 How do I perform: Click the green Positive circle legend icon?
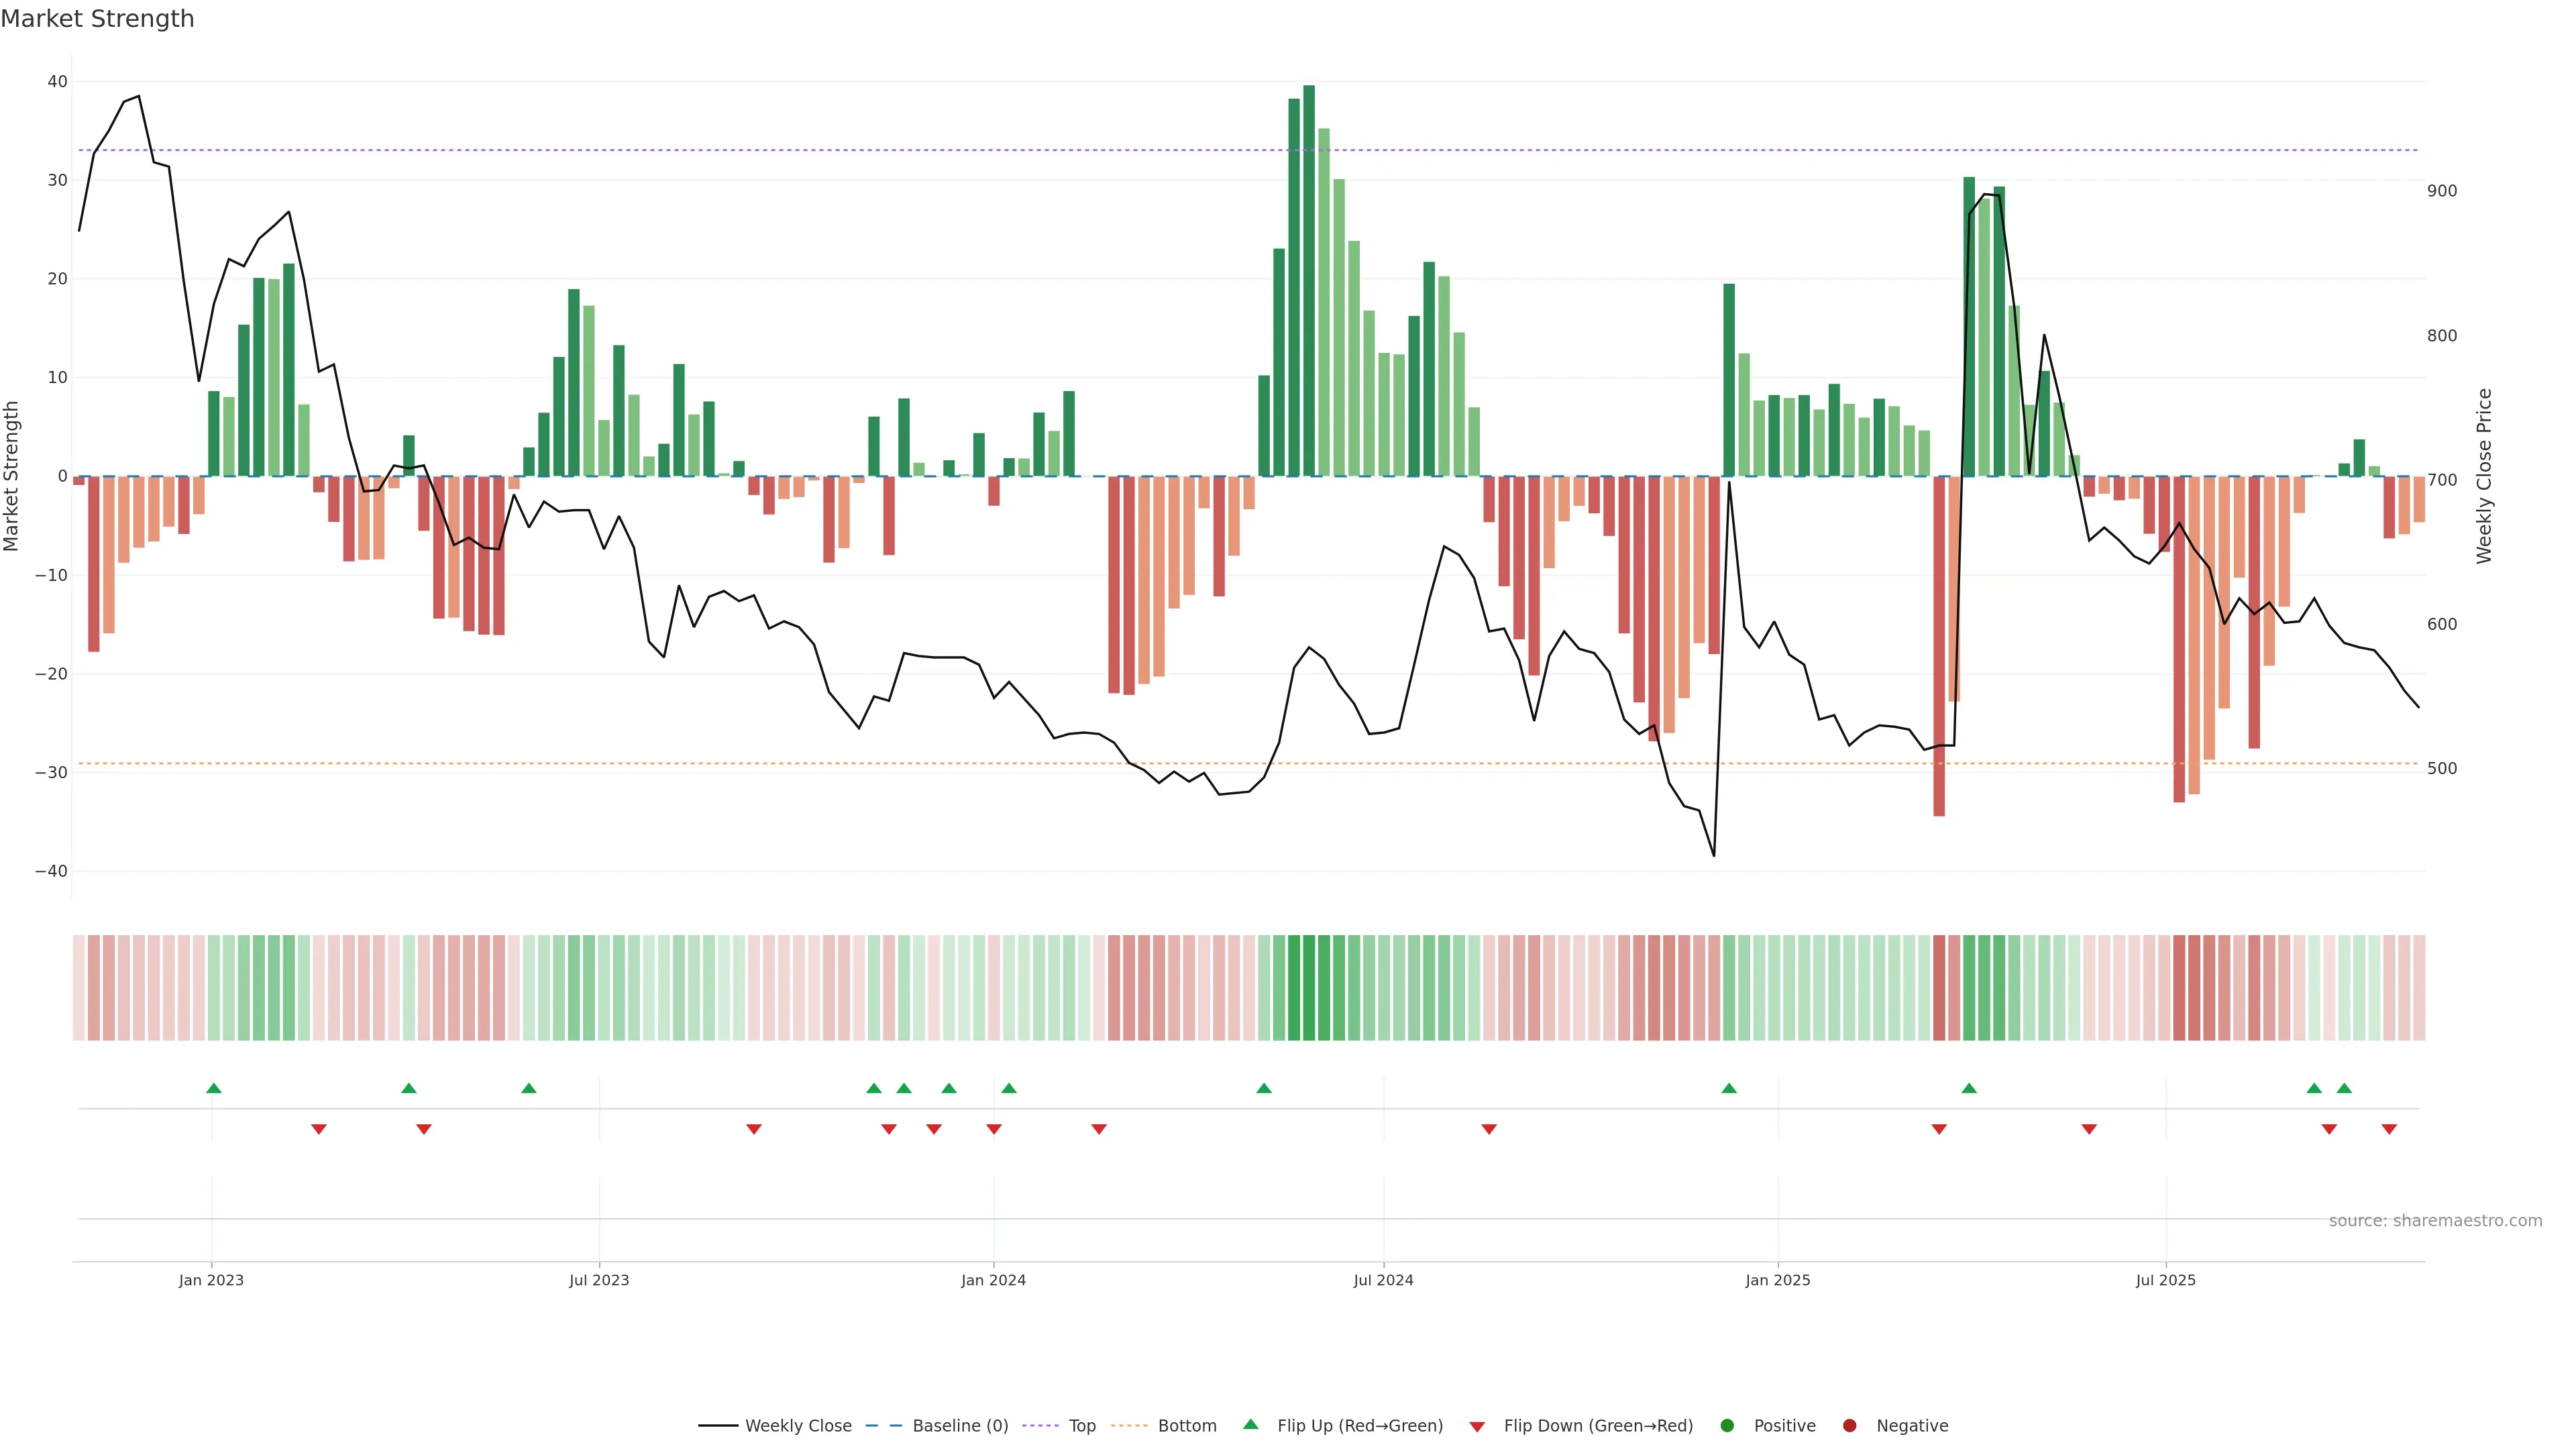coord(1727,1426)
